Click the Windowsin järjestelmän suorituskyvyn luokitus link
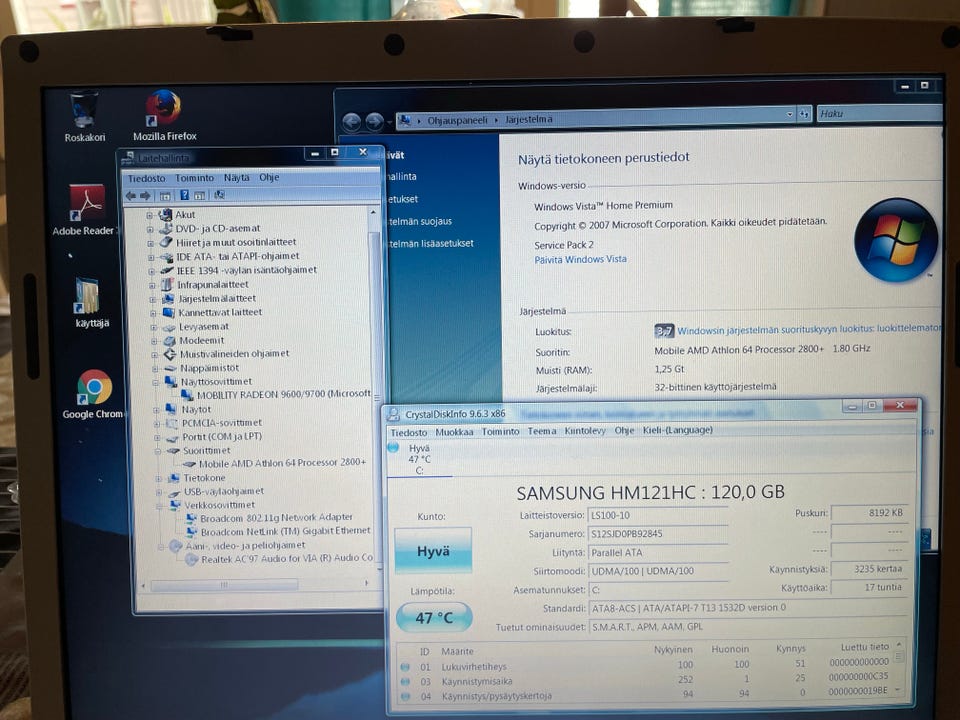 click(x=809, y=329)
